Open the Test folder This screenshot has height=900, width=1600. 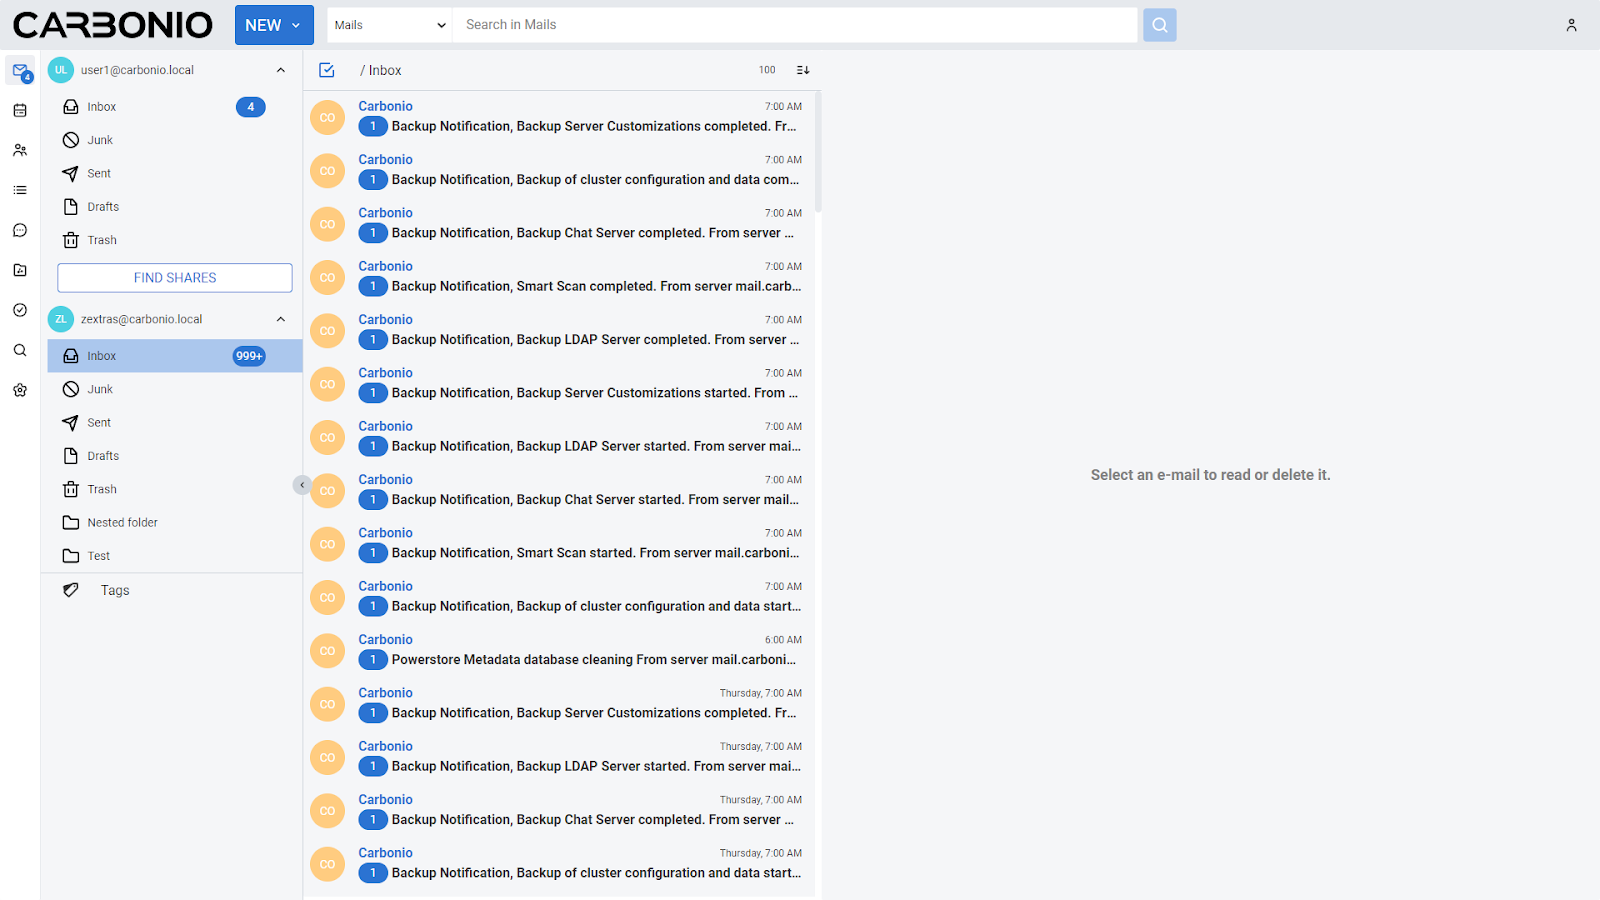(x=175, y=556)
